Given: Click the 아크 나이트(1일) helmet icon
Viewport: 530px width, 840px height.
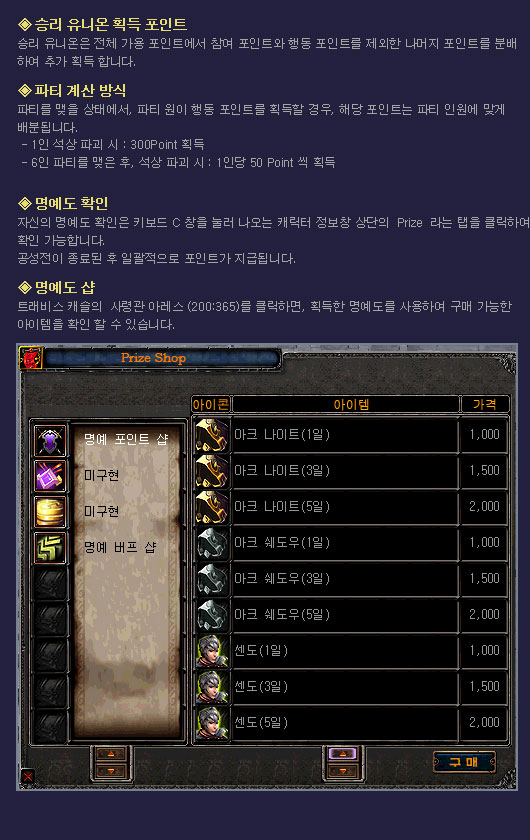Looking at the screenshot, I should point(212,435).
